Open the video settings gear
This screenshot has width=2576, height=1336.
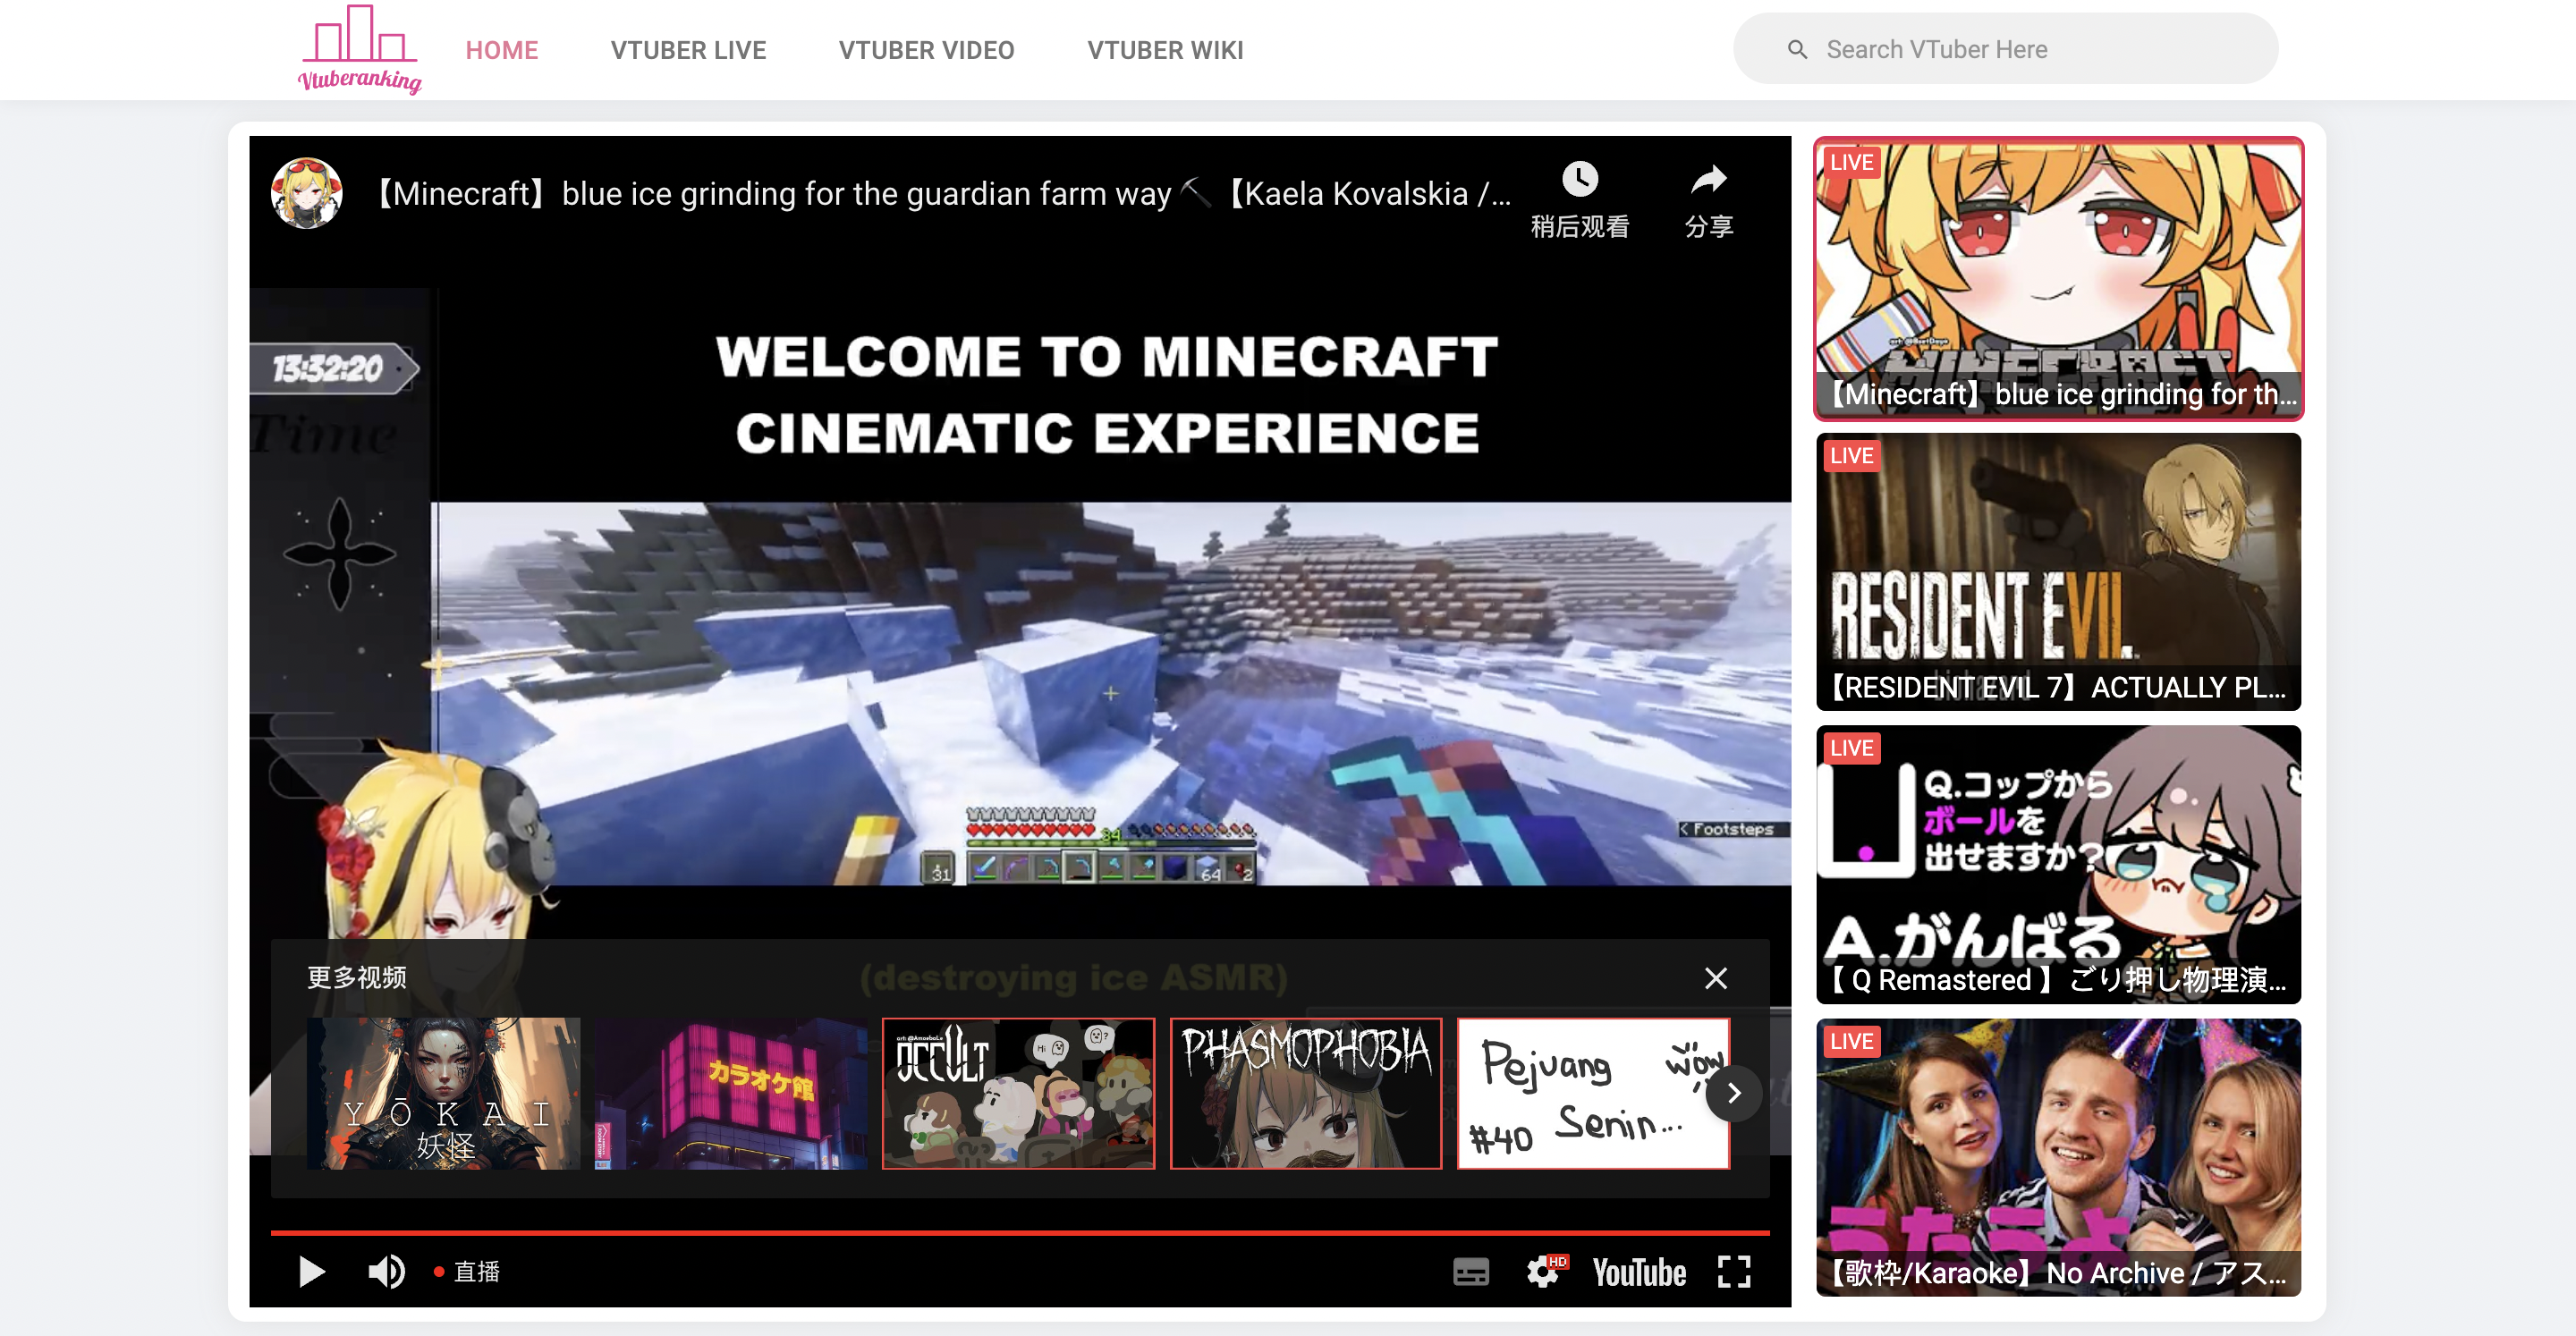(x=1545, y=1272)
